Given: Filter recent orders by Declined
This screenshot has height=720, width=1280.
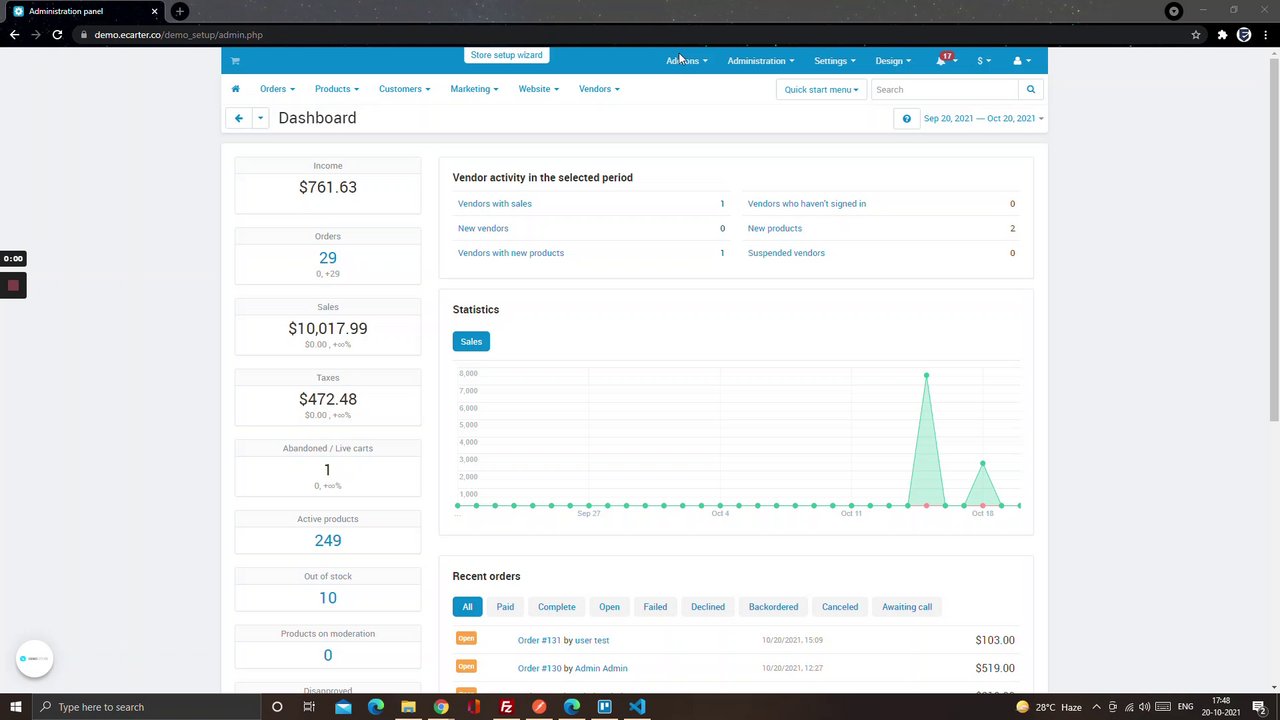Looking at the screenshot, I should coord(708,607).
